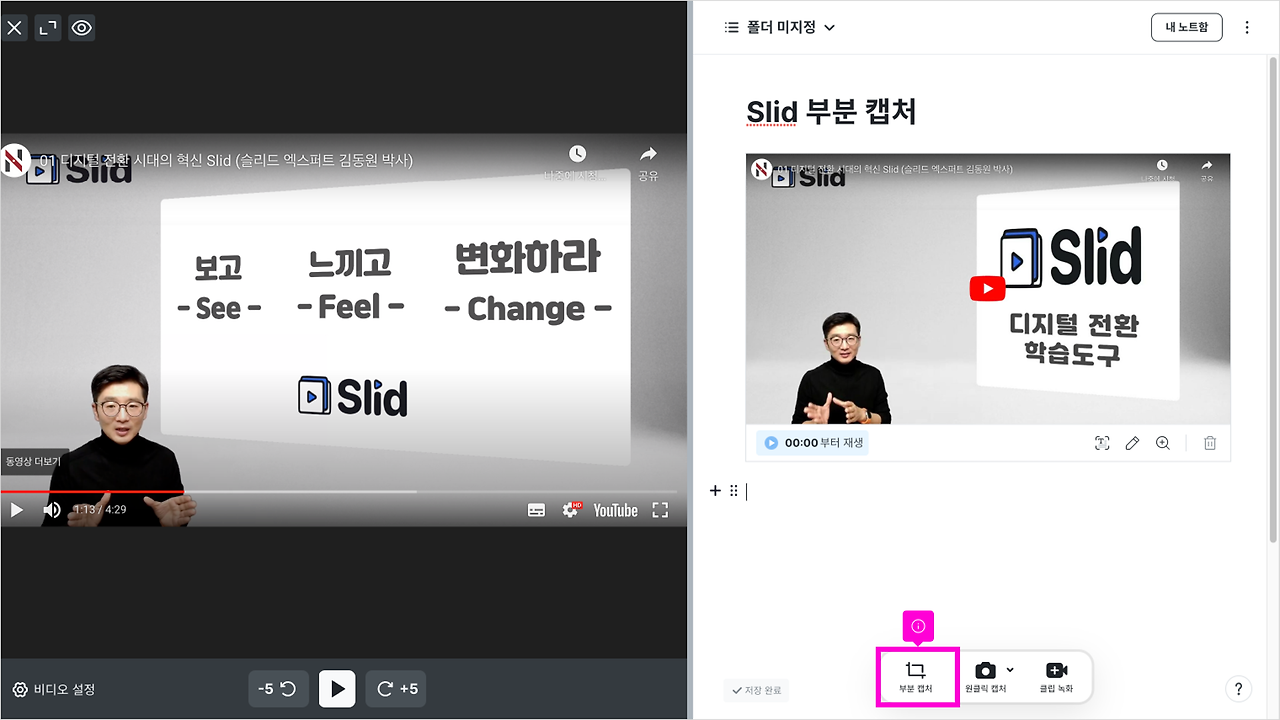Edit the captured image with pencil icon
Viewport: 1280px width, 720px height.
pos(1131,443)
